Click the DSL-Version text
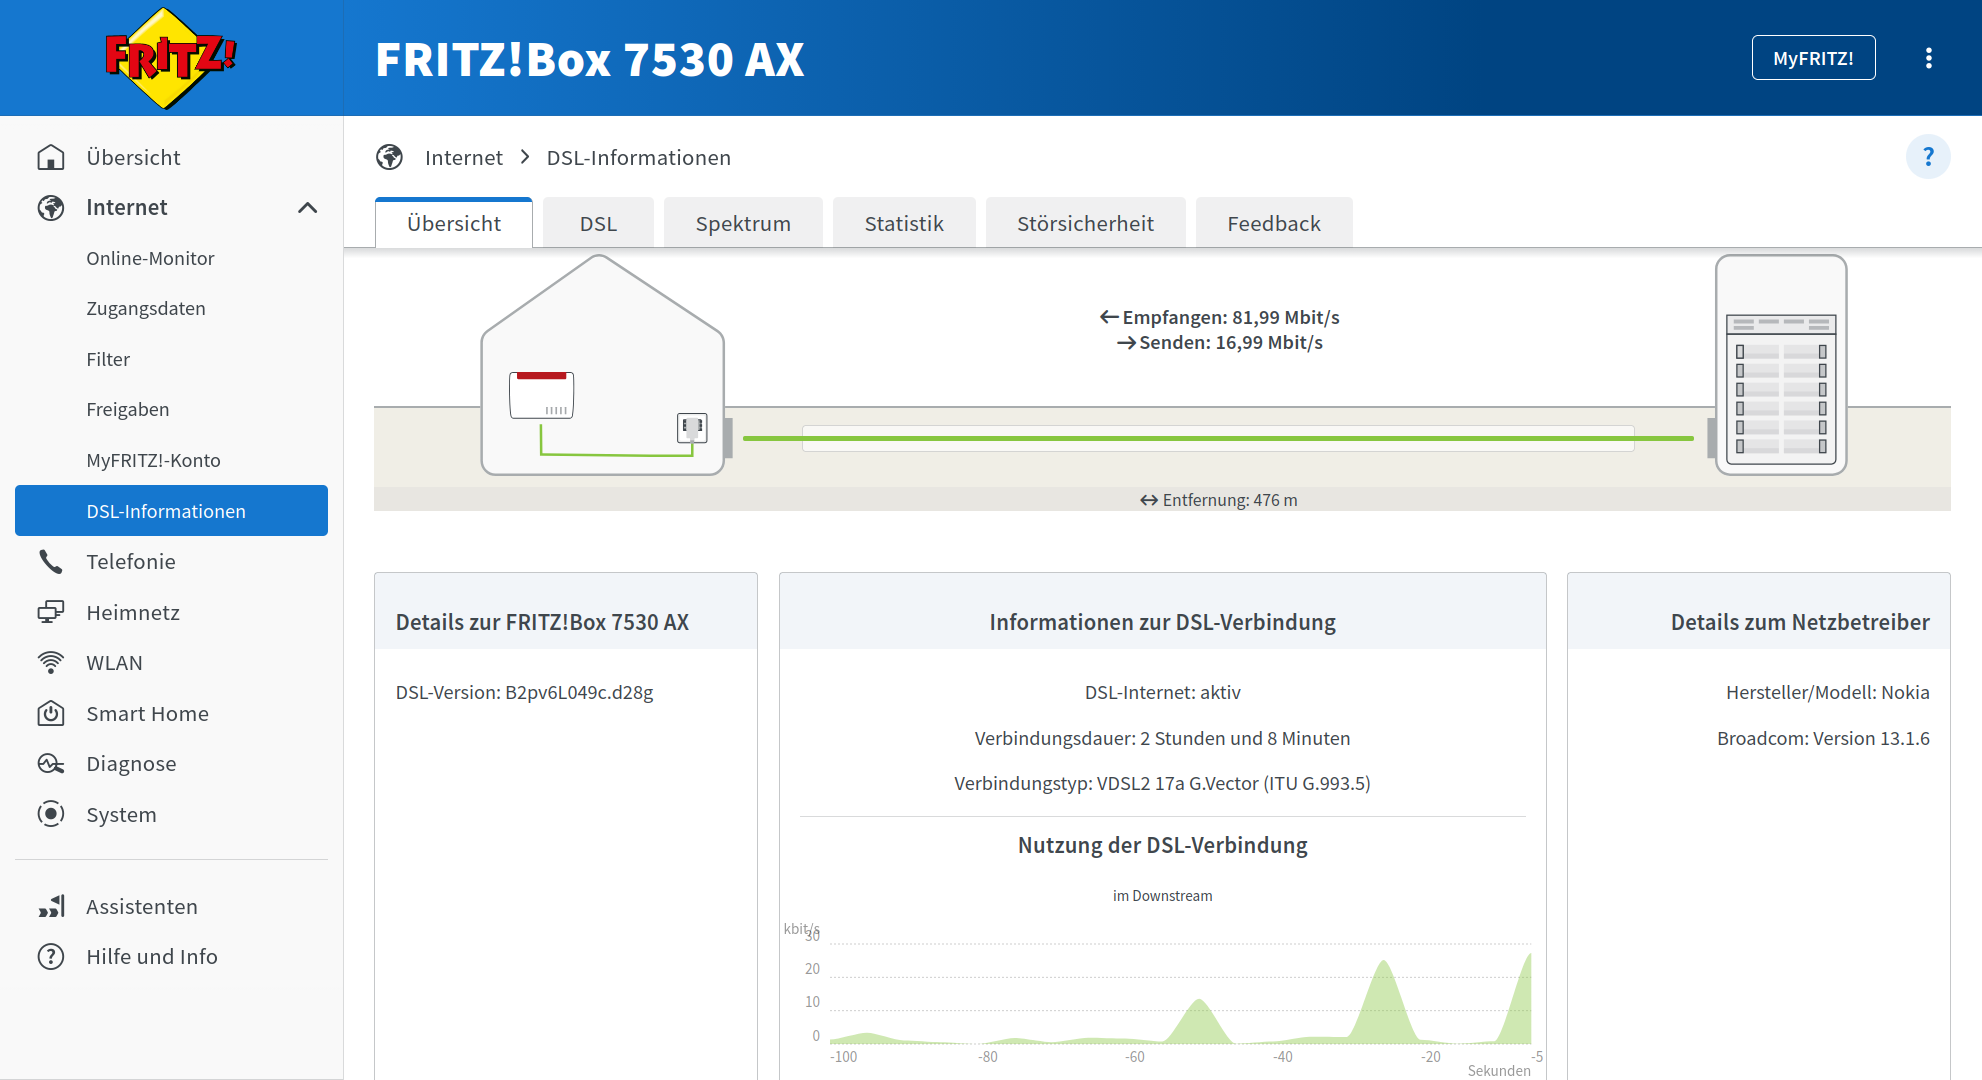 click(x=525, y=693)
